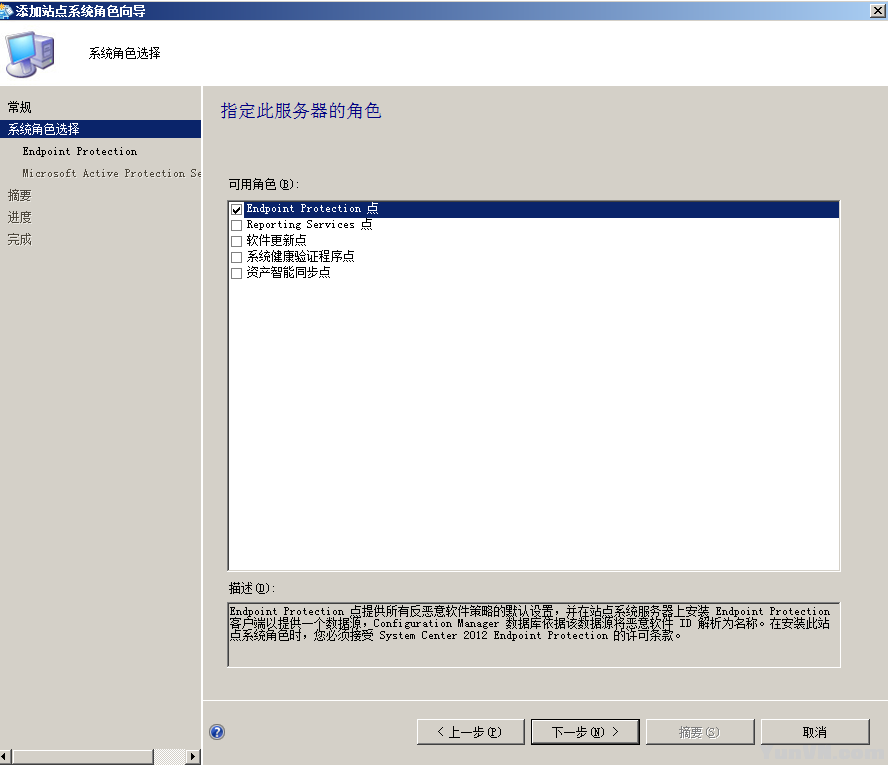Tick the 系统健康验证程序点 checkbox
The image size is (888, 765).
coord(237,257)
